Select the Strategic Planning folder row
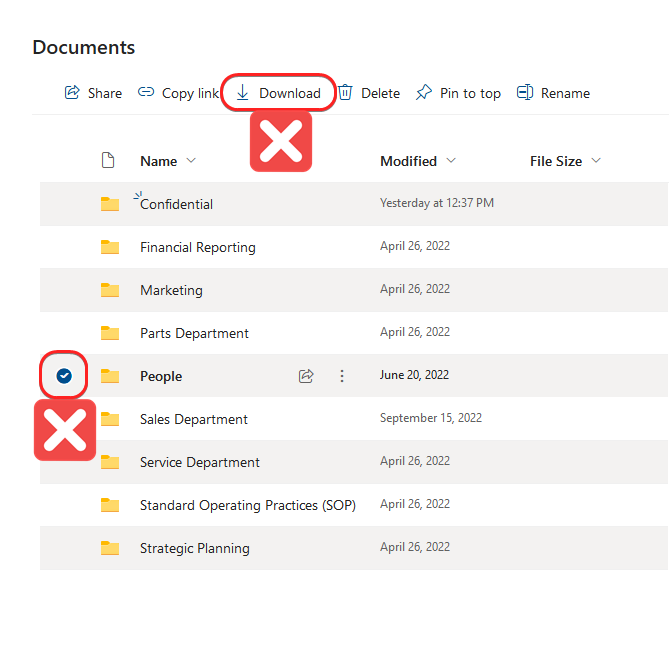 click(64, 548)
